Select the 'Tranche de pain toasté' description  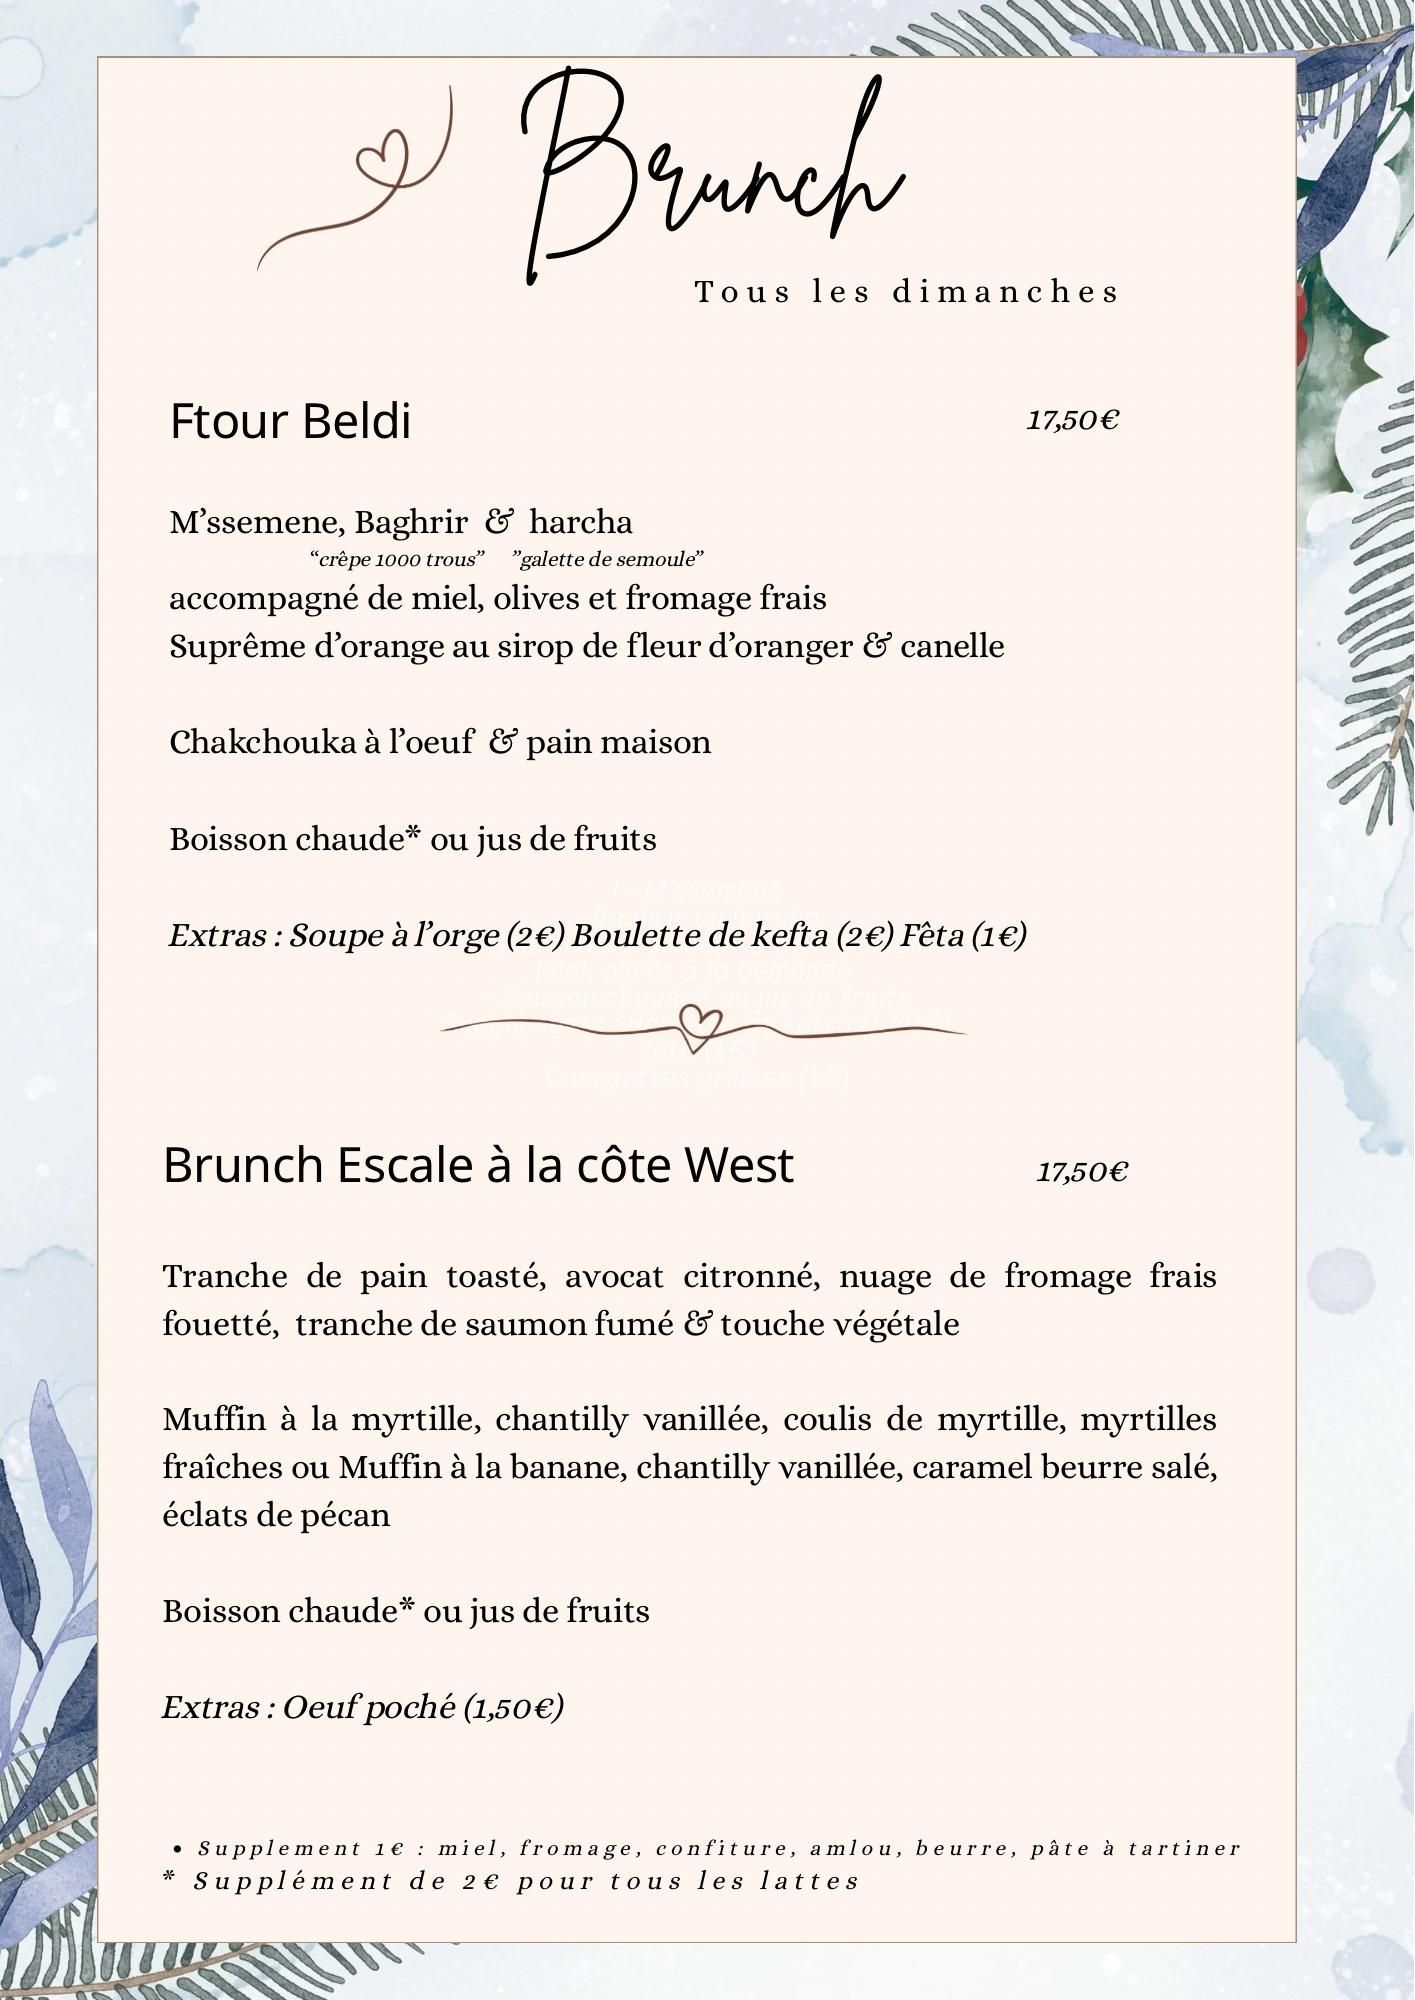(689, 1300)
